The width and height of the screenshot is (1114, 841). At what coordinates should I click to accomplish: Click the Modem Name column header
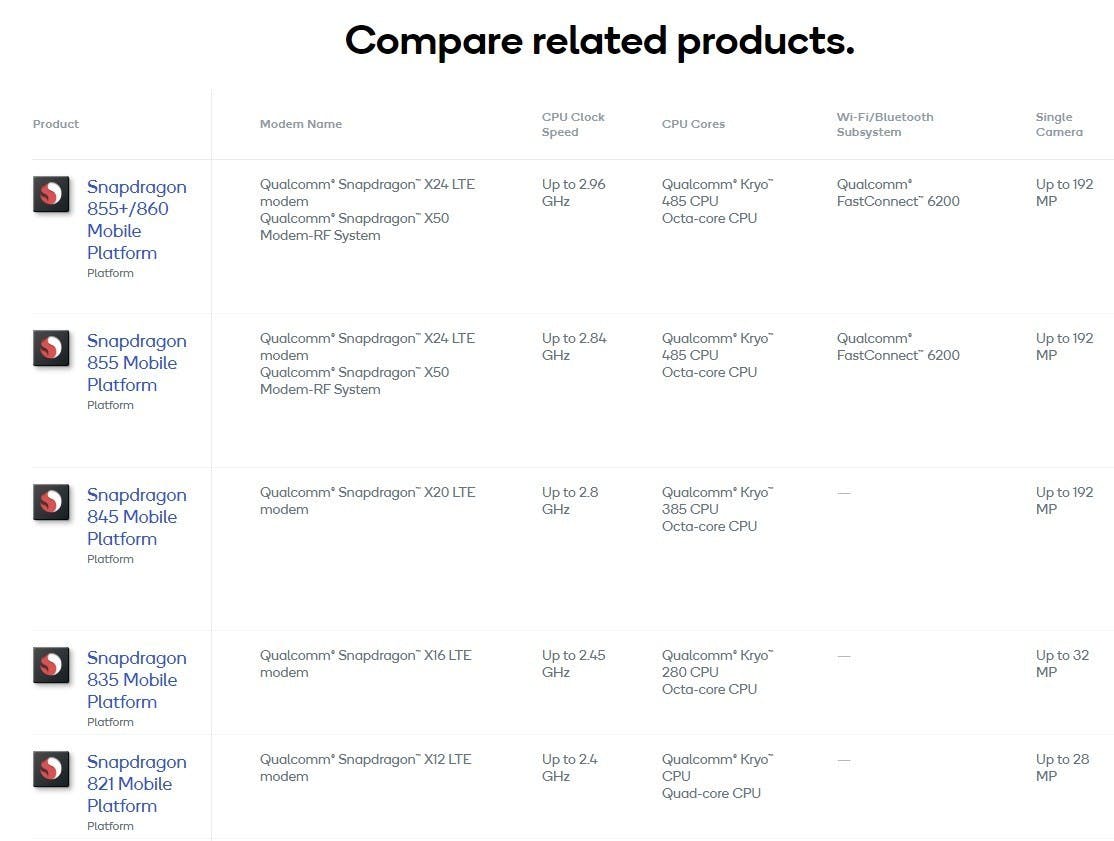(301, 124)
